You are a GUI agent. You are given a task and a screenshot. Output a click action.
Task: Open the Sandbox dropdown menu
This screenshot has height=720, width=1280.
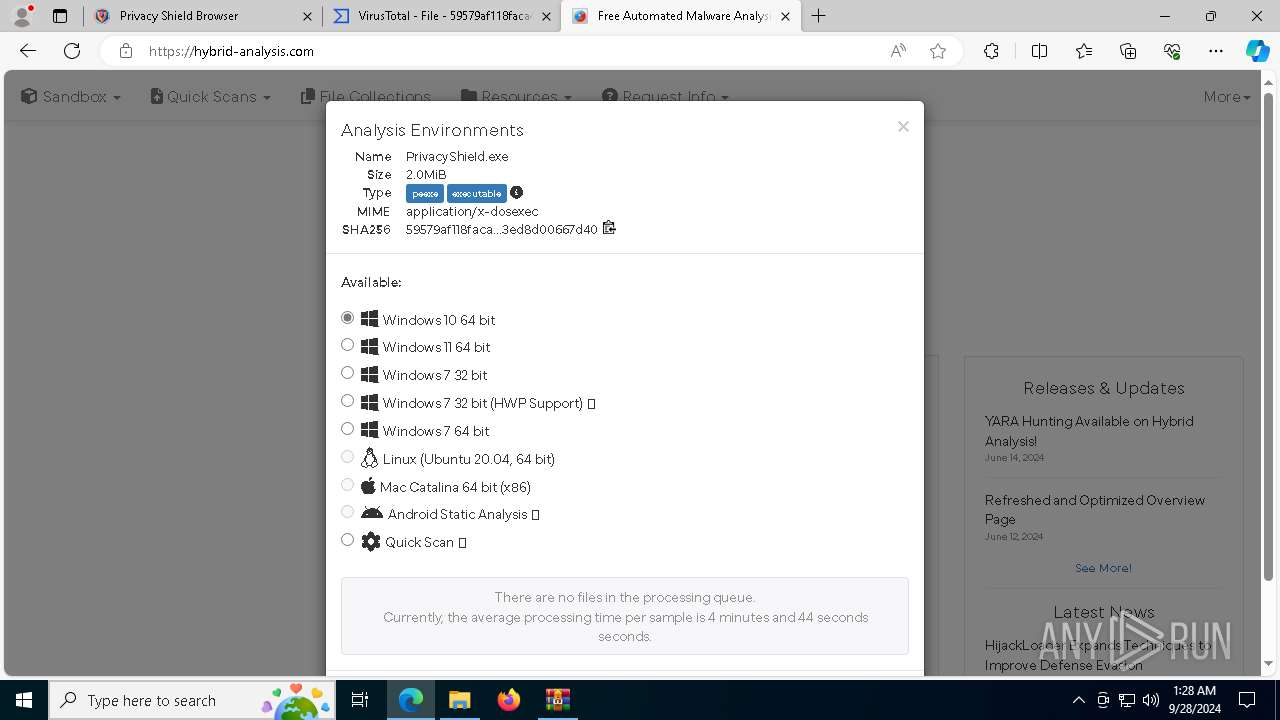[71, 97]
